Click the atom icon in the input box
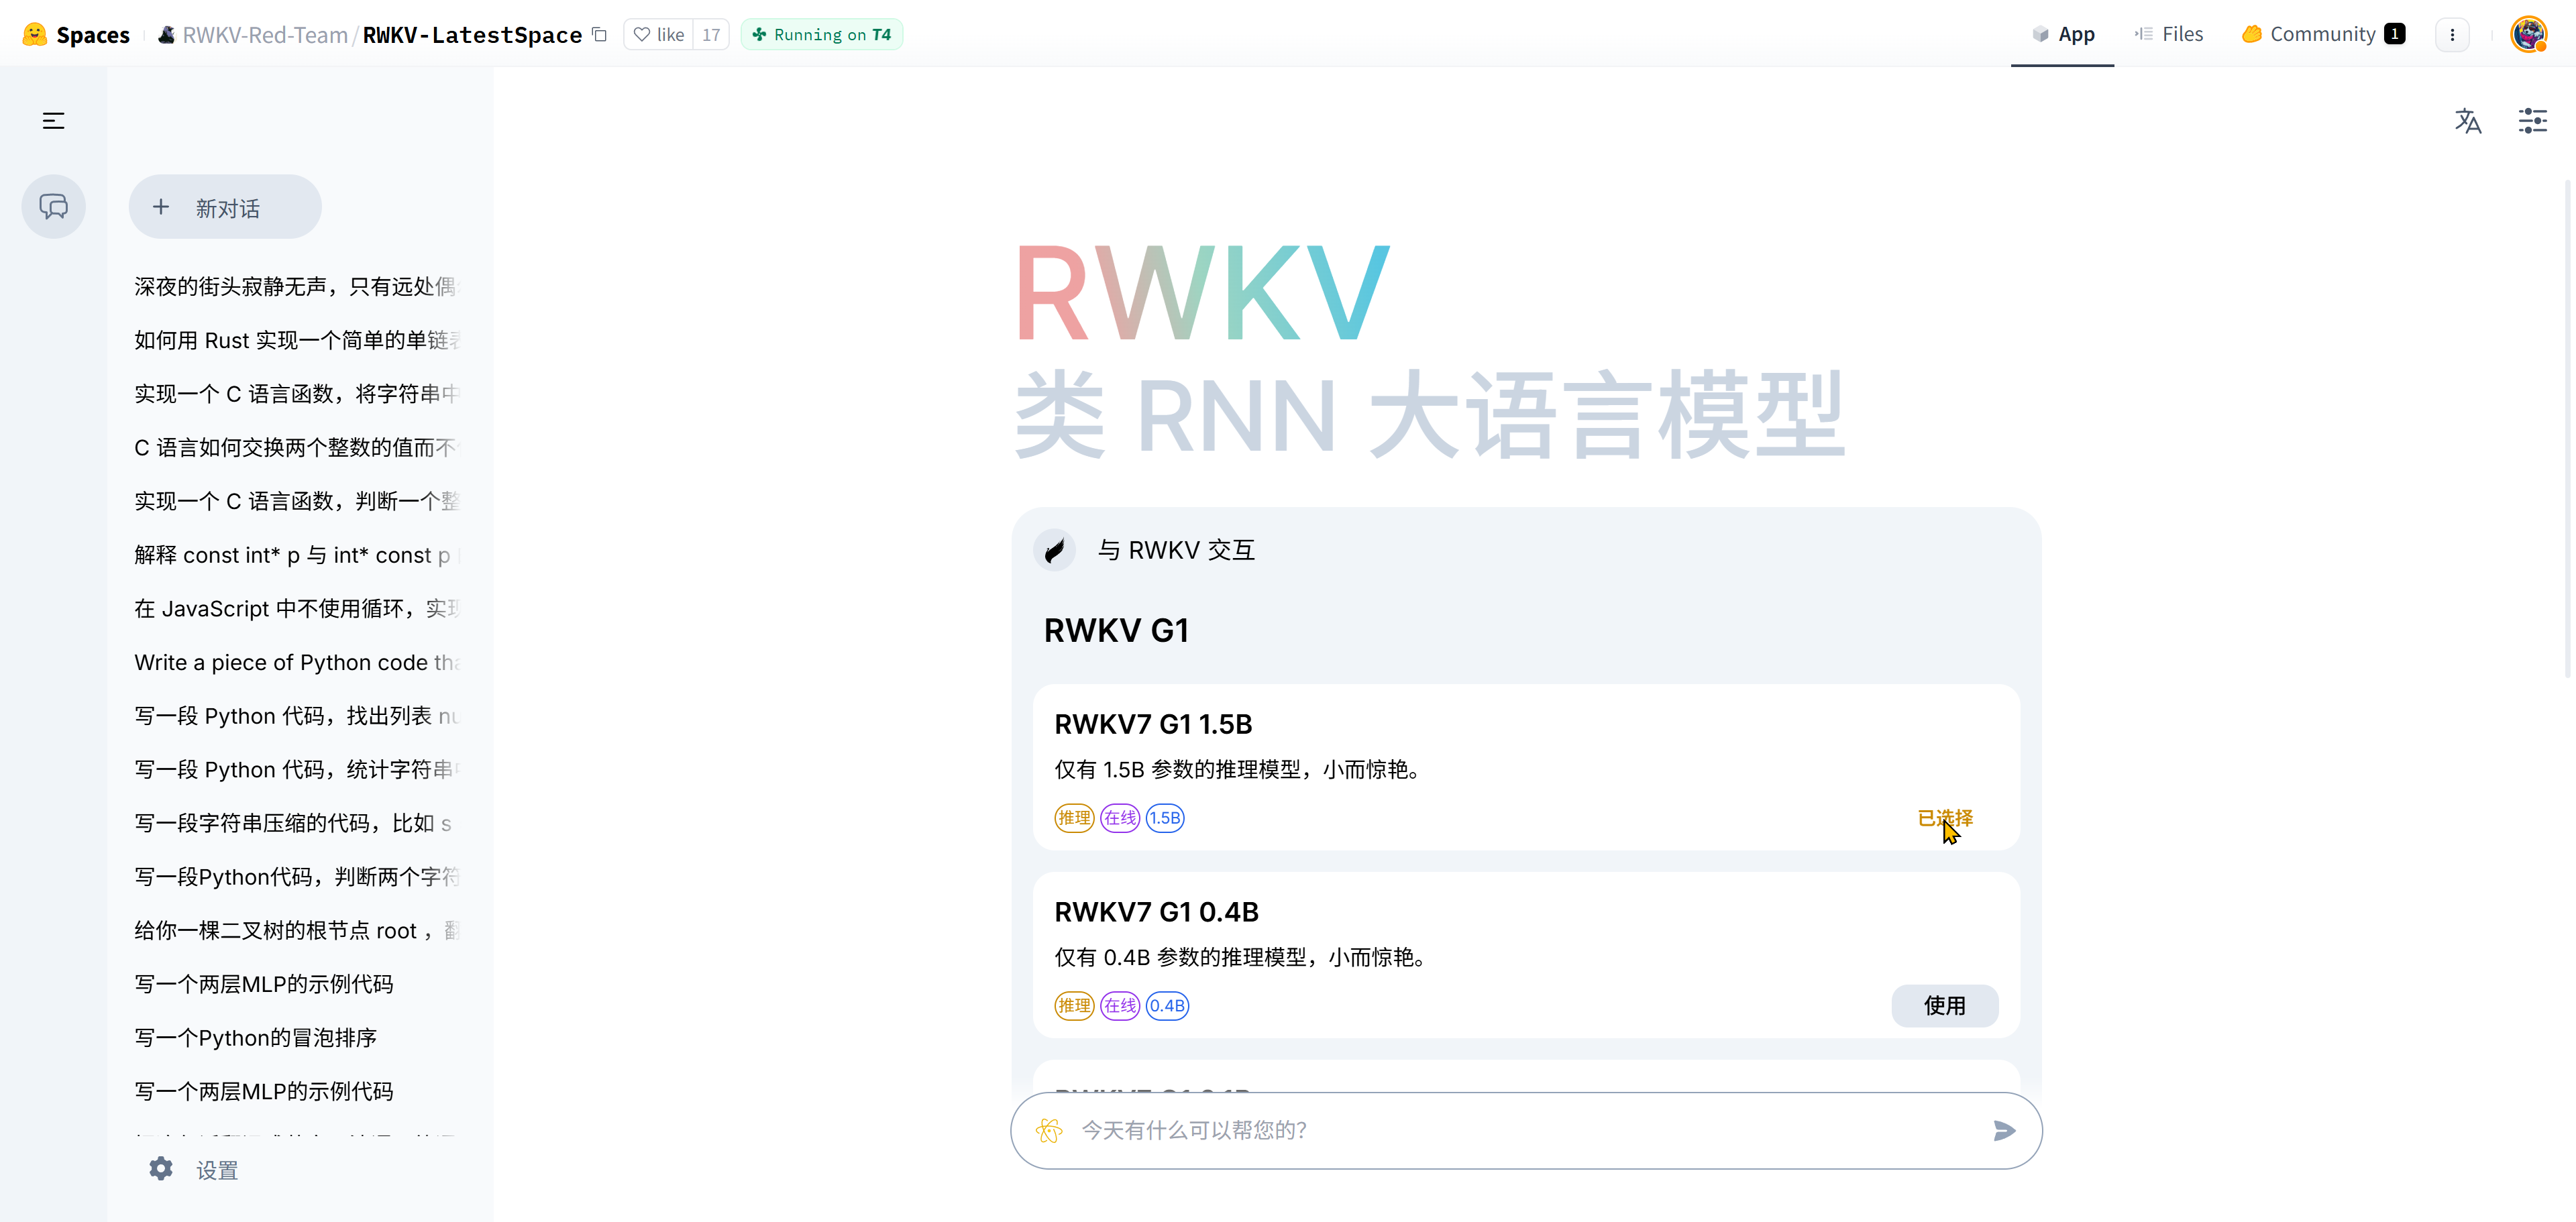Viewport: 2576px width, 1222px height. (x=1049, y=1130)
